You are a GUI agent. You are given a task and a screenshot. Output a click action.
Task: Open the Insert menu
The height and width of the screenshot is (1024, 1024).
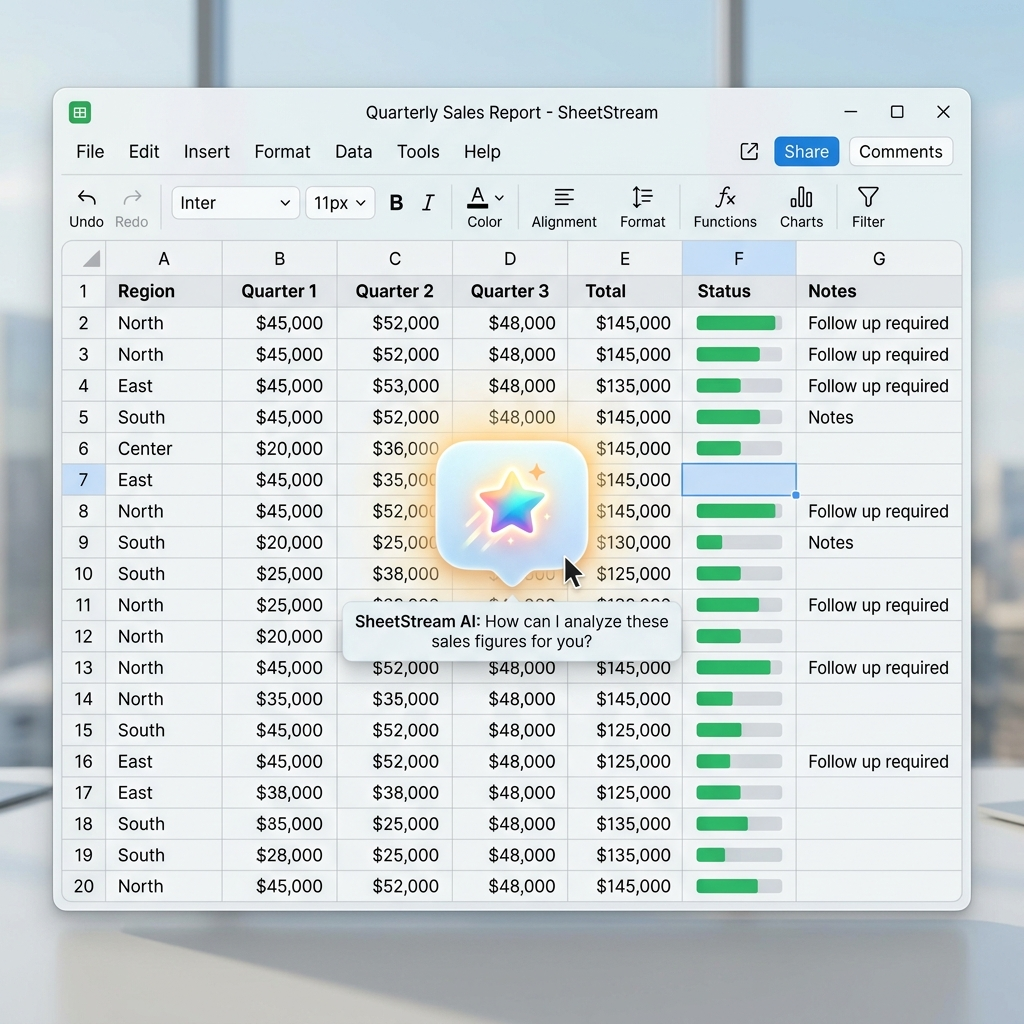click(x=206, y=152)
